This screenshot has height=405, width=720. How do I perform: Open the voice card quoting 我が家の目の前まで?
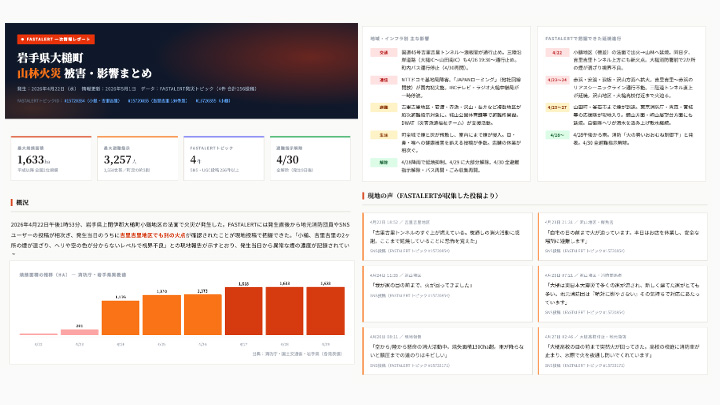pyautogui.click(x=447, y=293)
